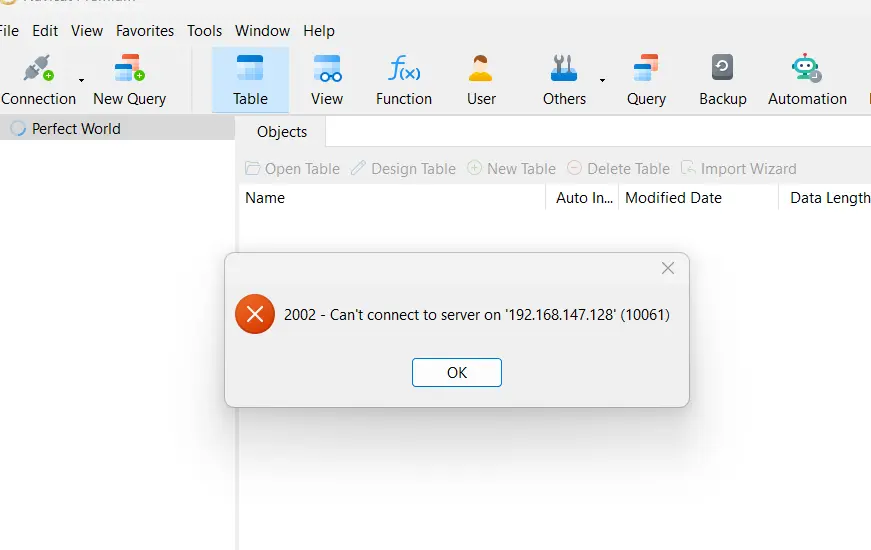This screenshot has height=550, width=871.
Task: Click the Function f(x) icon
Action: 404,68
